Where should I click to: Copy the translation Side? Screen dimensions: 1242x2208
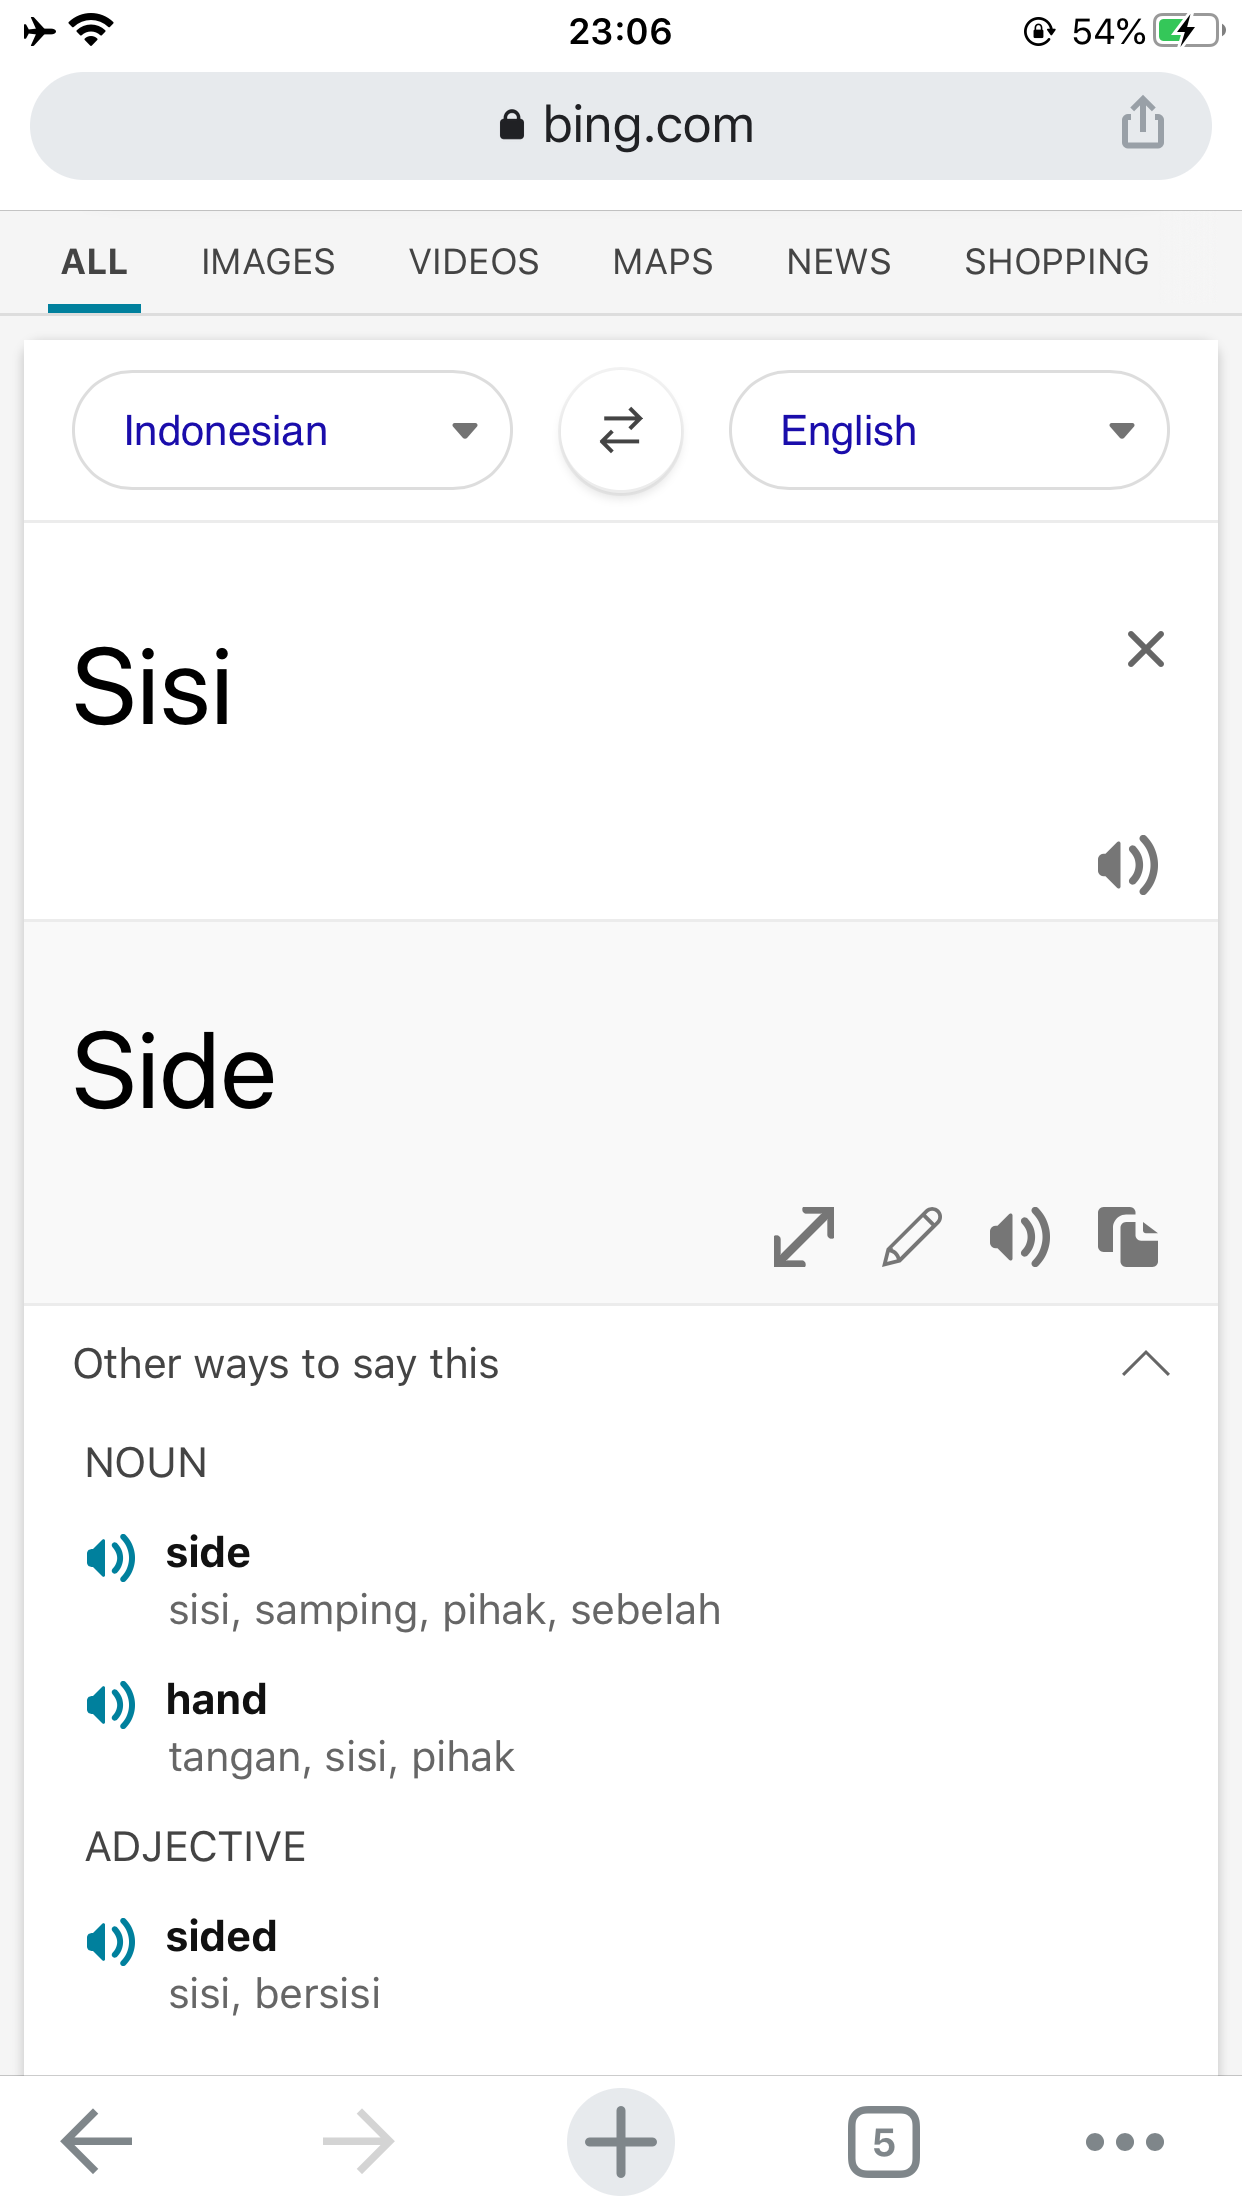point(1128,1237)
